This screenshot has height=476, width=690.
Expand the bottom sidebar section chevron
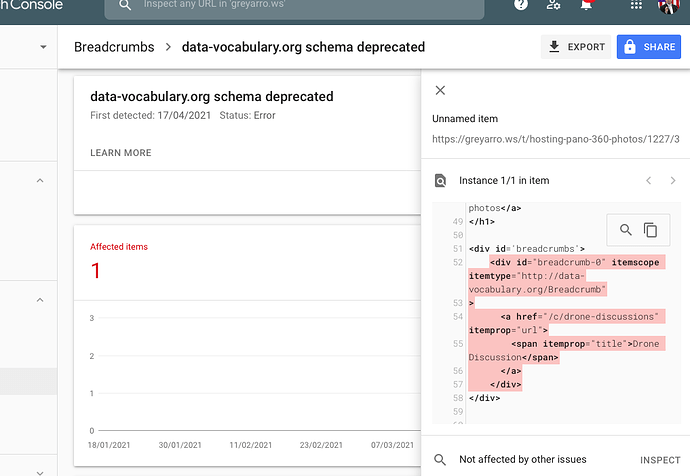[x=40, y=473]
